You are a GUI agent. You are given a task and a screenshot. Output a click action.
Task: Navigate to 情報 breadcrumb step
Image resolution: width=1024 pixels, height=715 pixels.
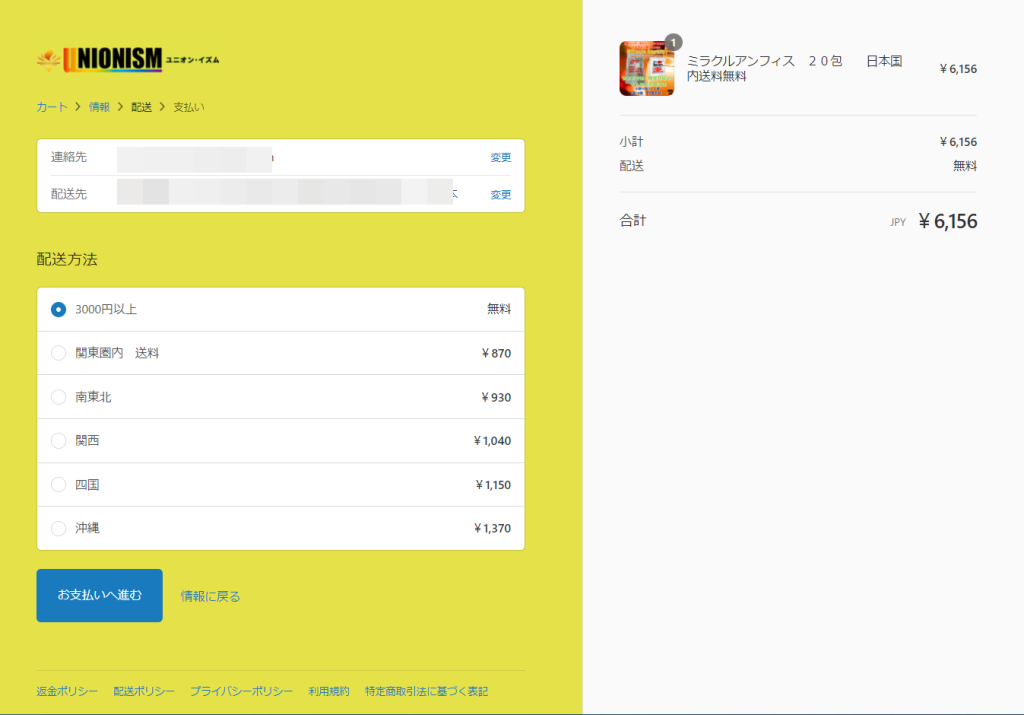click(99, 107)
